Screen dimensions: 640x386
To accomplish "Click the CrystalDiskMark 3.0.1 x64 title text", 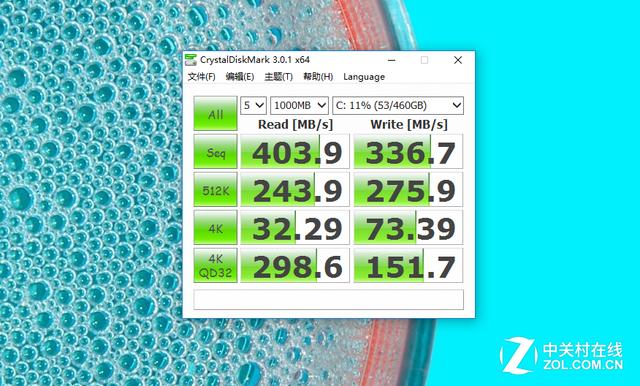I will [x=255, y=60].
